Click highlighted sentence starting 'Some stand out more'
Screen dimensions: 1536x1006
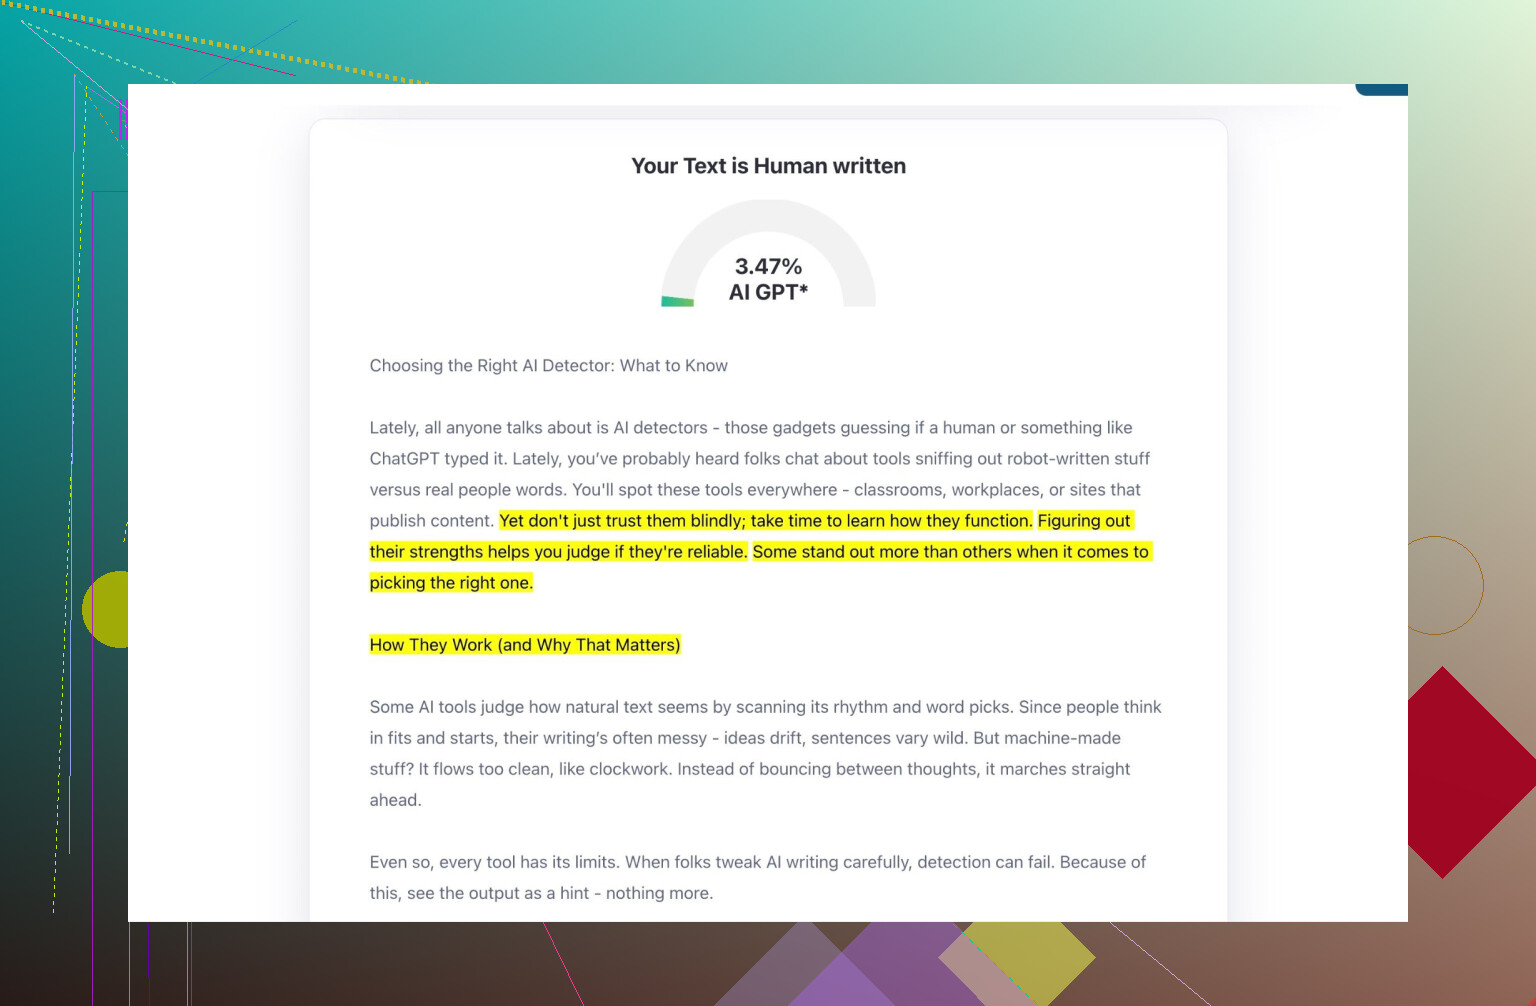950,552
